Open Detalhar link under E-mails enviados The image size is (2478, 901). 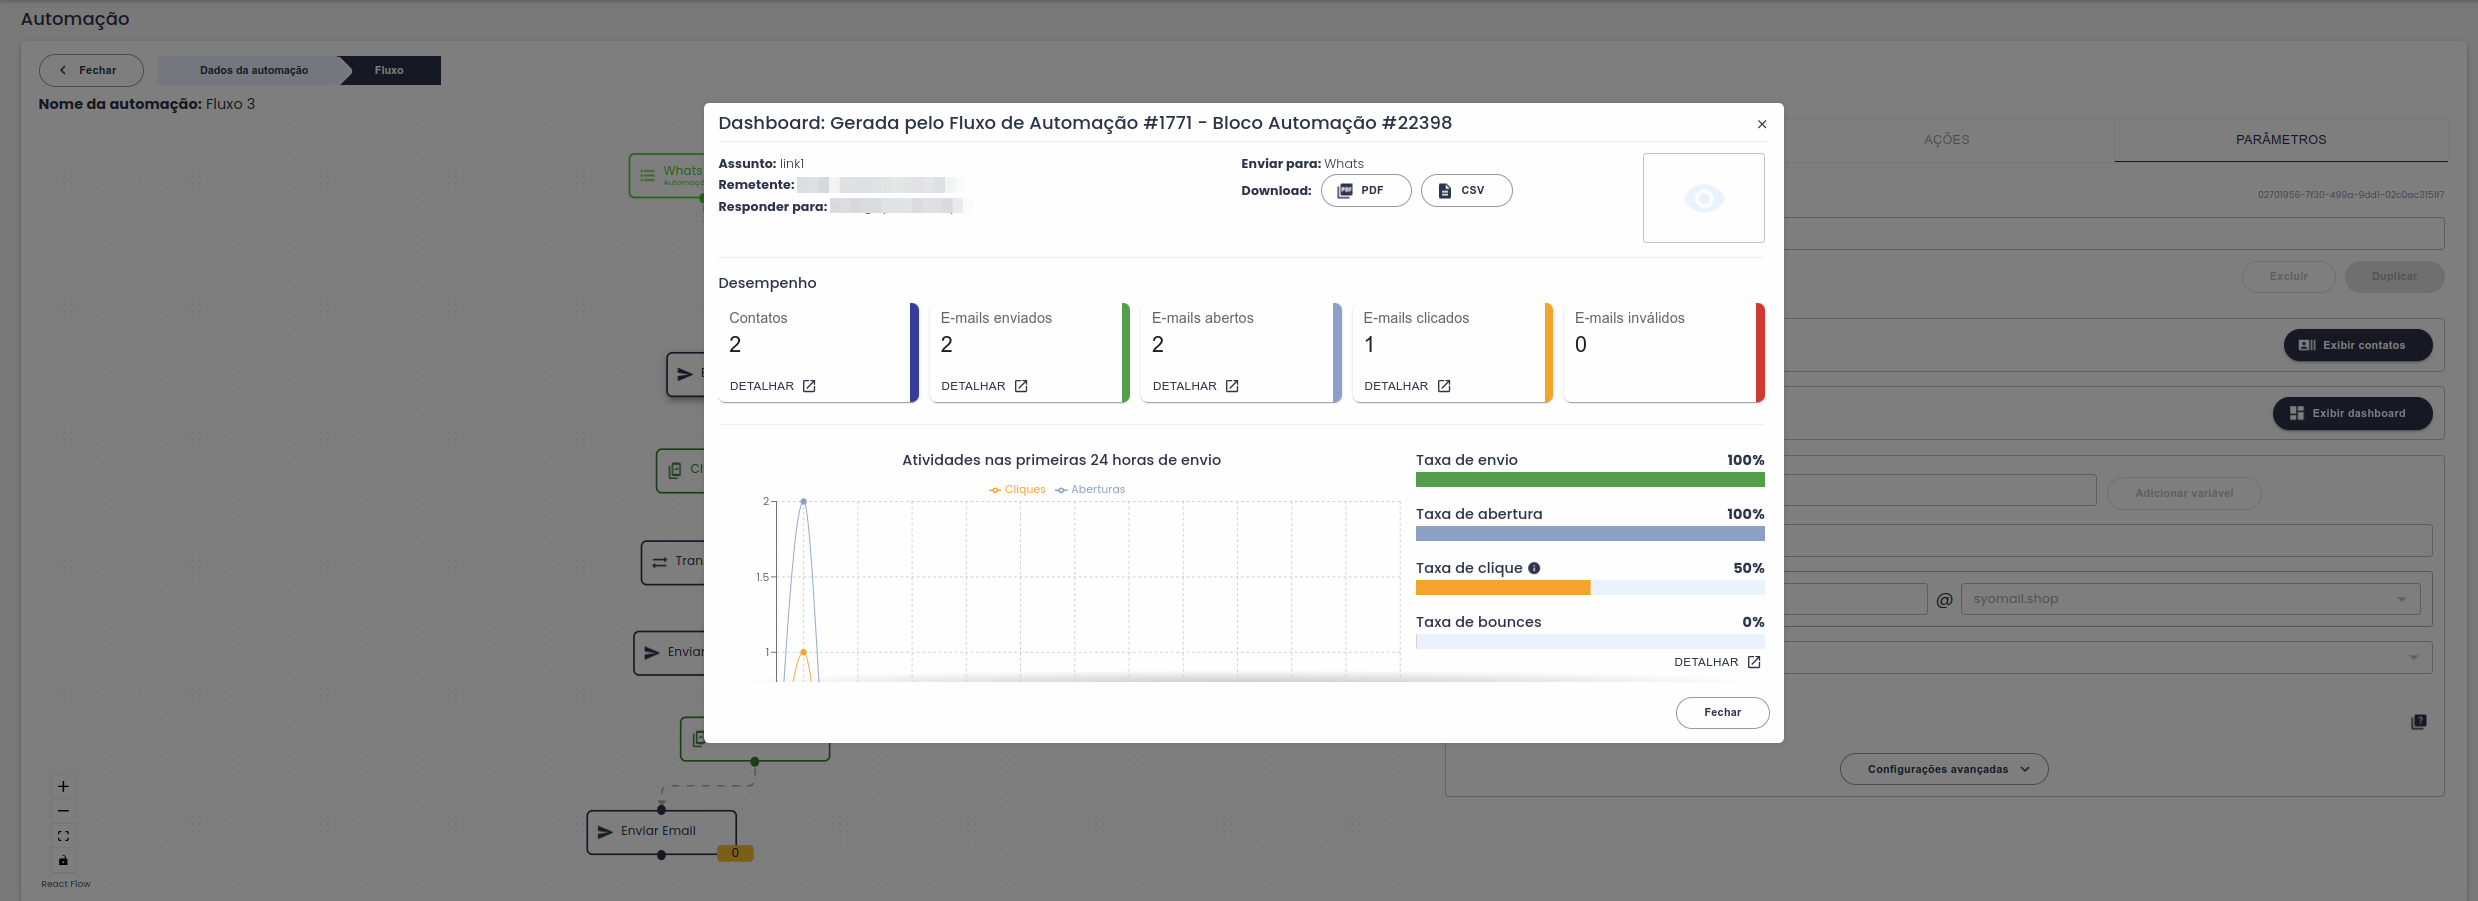point(984,386)
